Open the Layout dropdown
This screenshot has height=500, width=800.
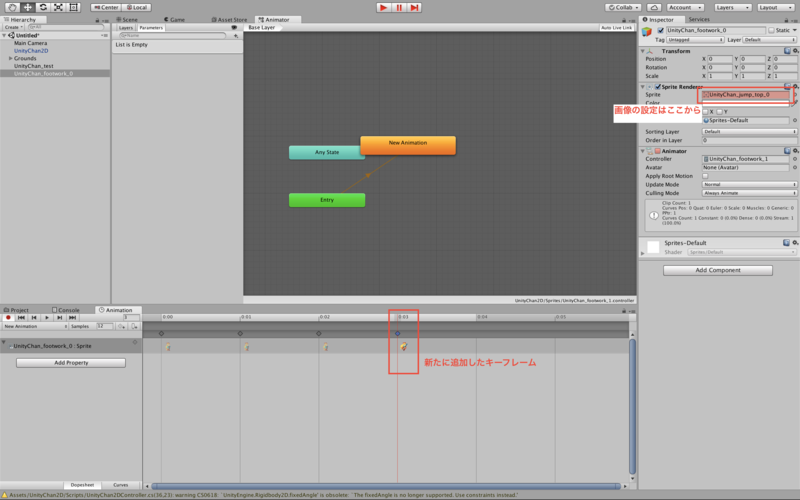tap(774, 8)
